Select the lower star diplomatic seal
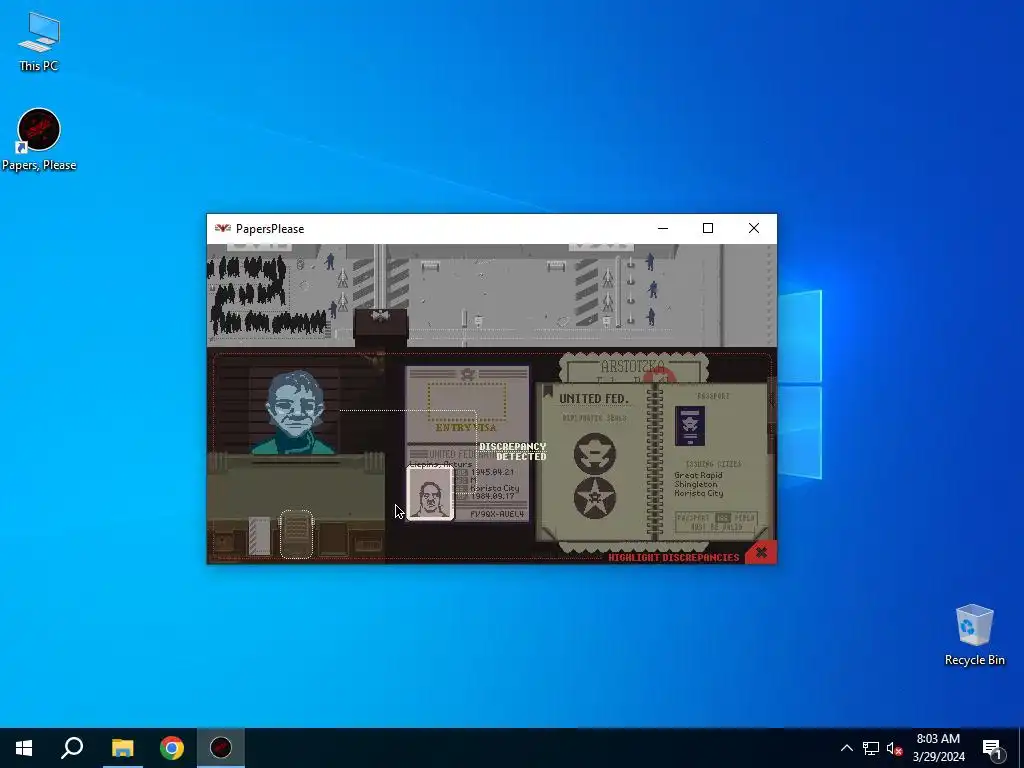1024x768 pixels. click(x=594, y=498)
